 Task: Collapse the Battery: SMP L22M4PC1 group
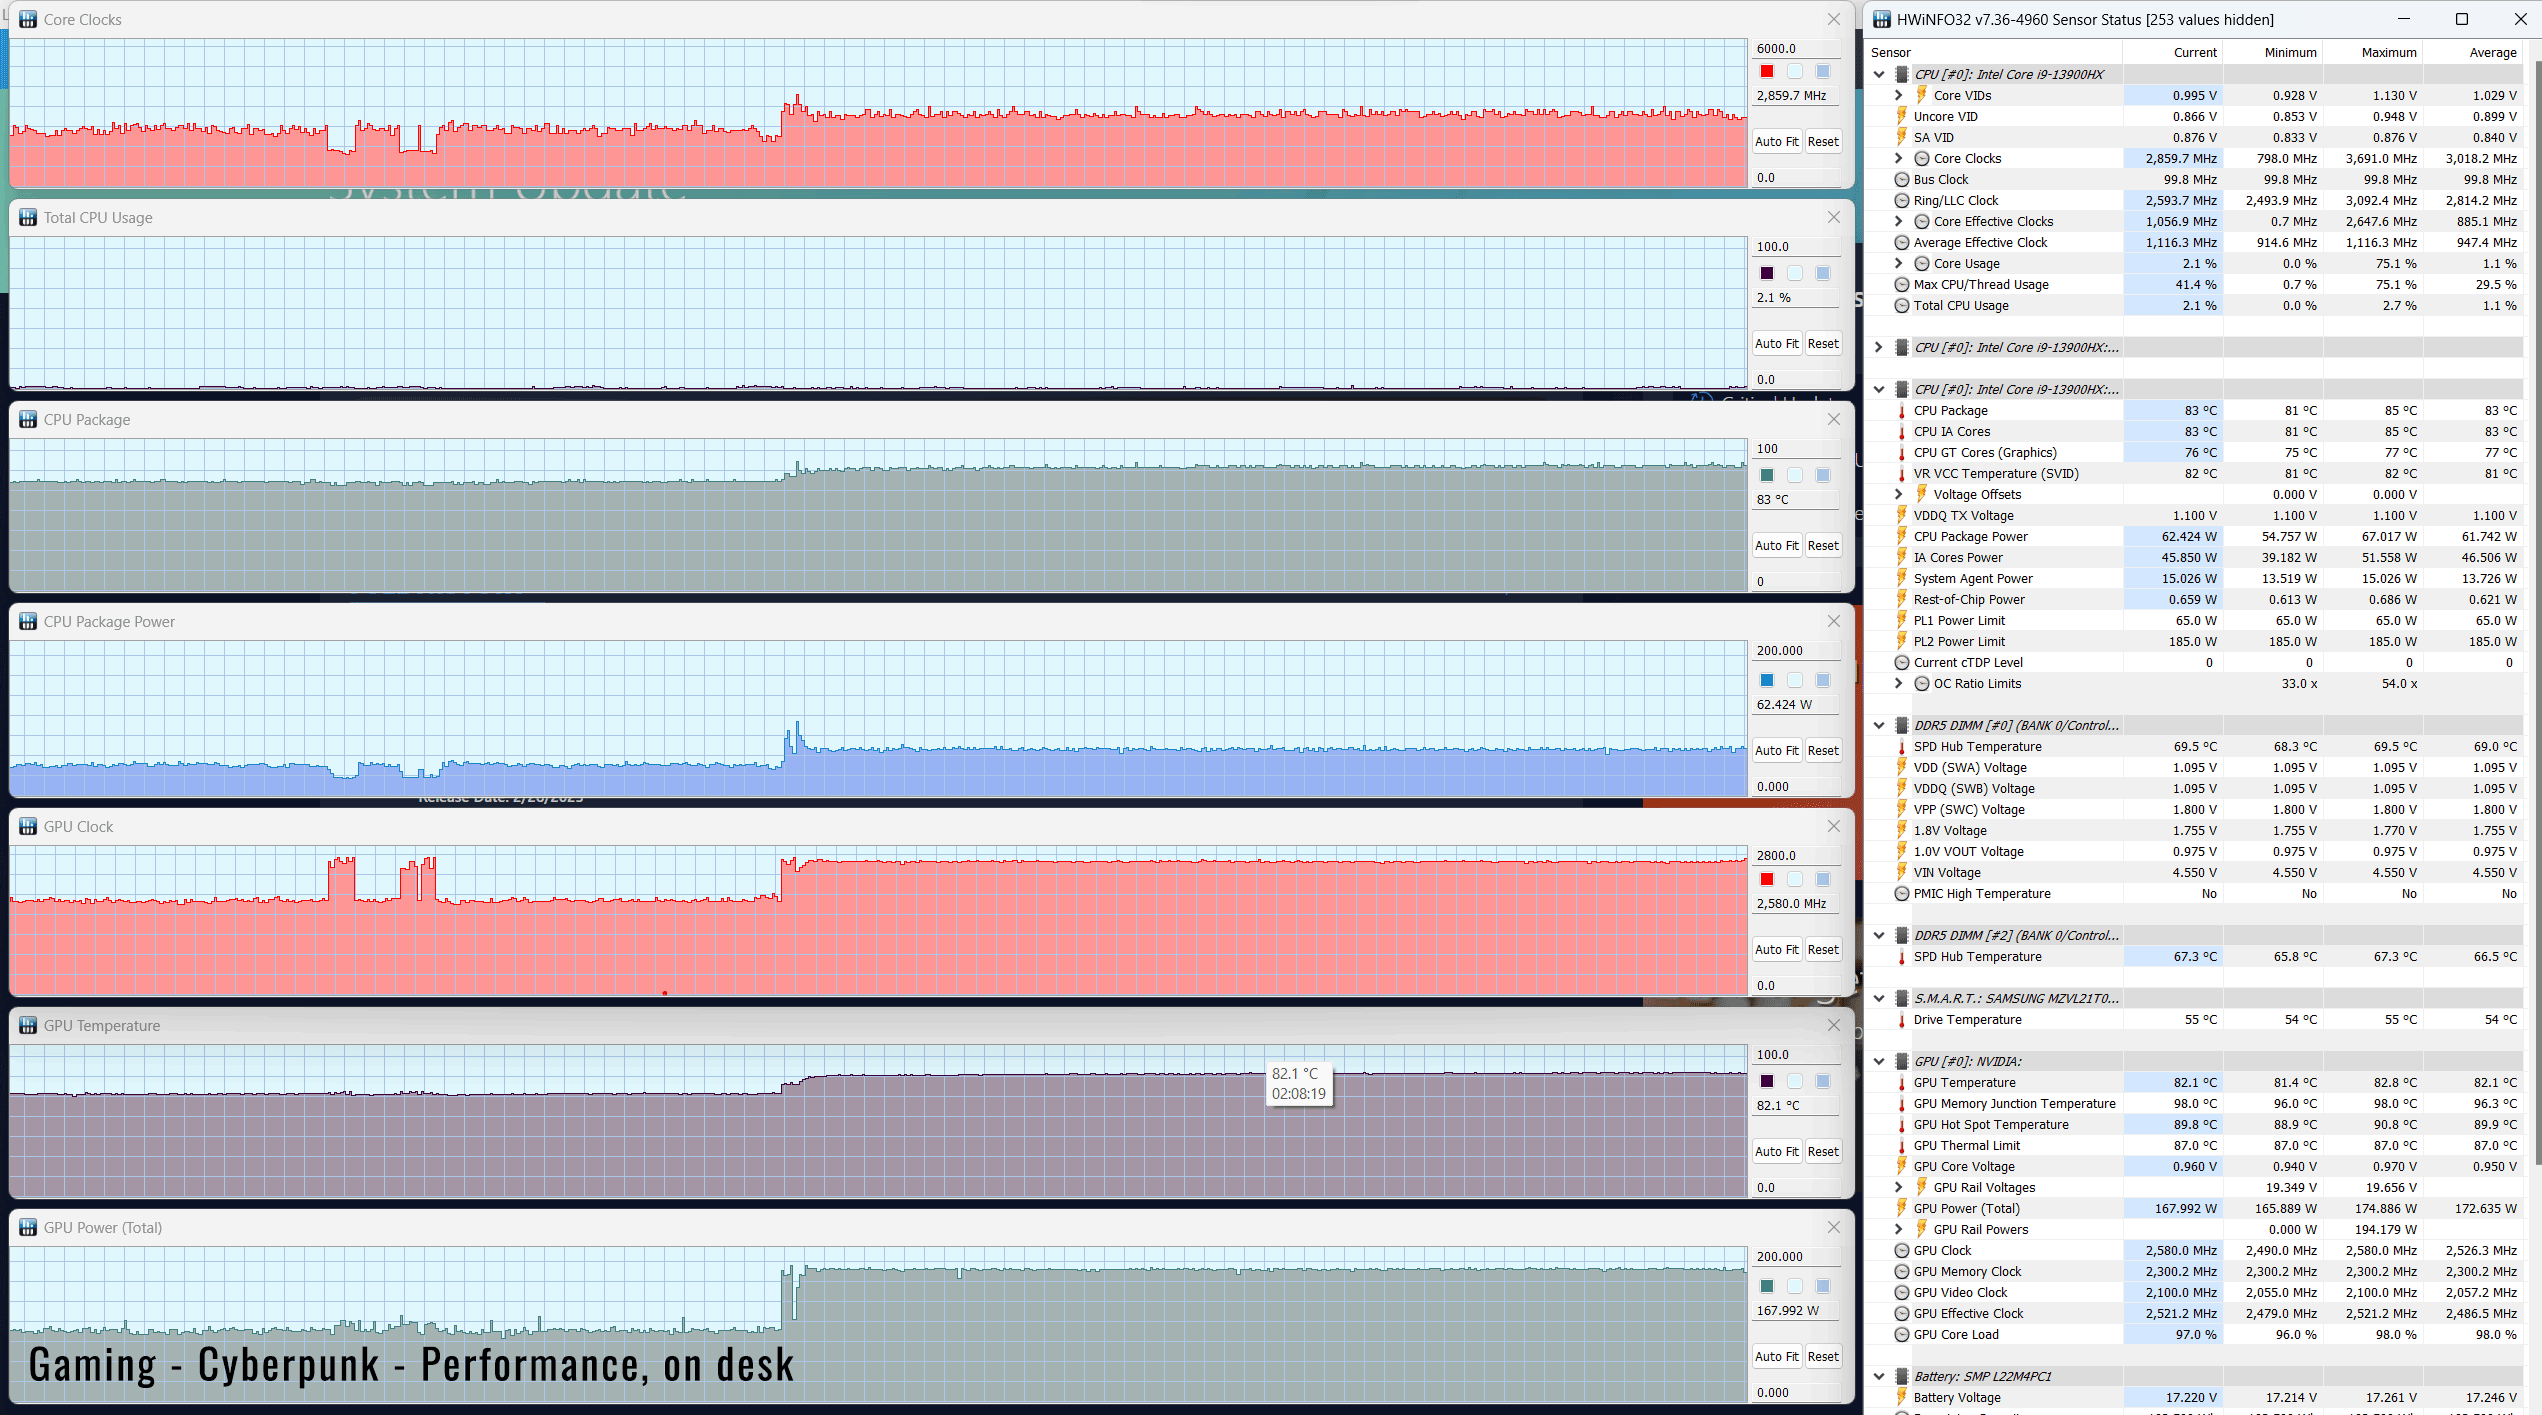1879,1376
